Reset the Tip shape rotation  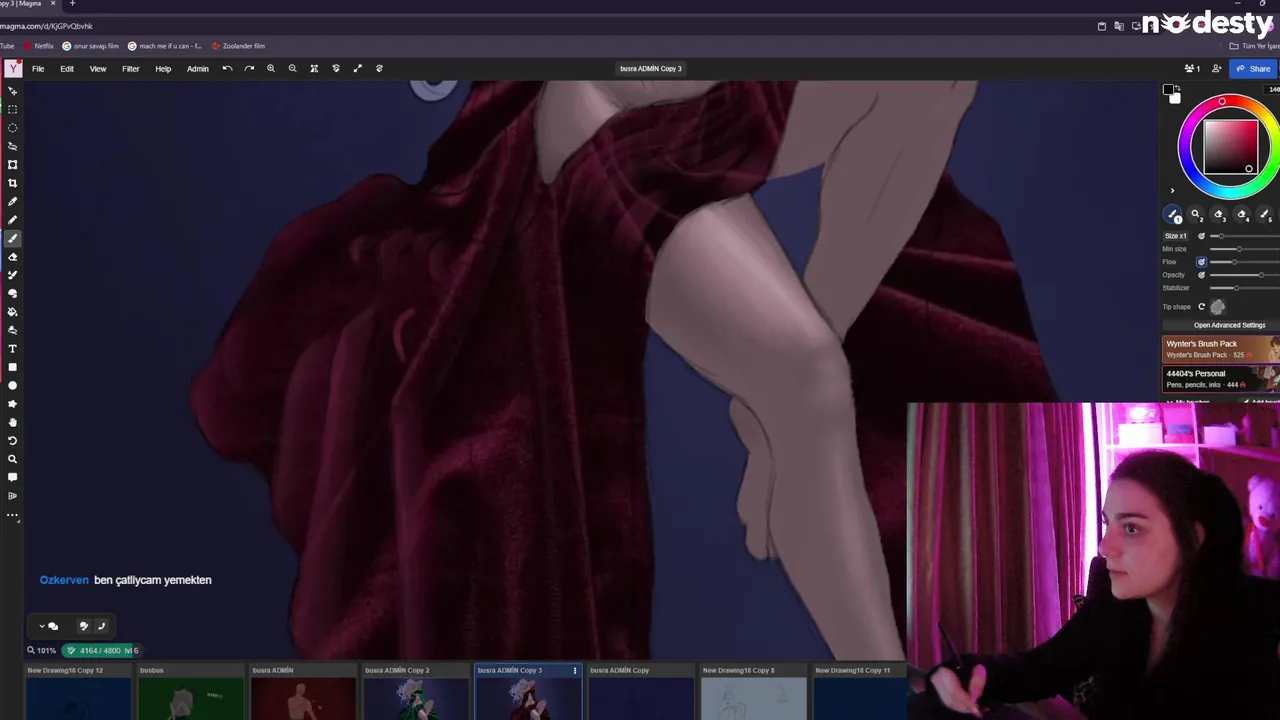[x=1202, y=307]
